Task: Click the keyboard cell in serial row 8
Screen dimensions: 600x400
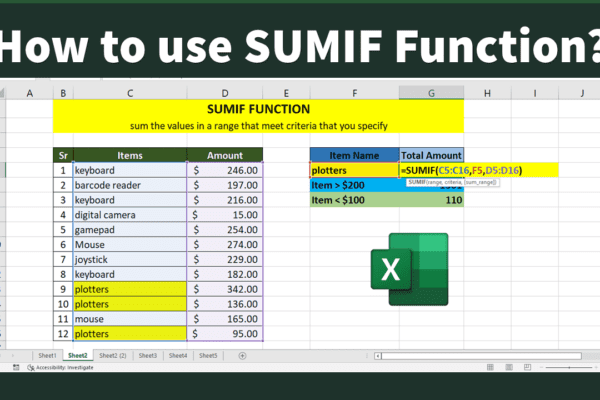Action: (x=130, y=274)
